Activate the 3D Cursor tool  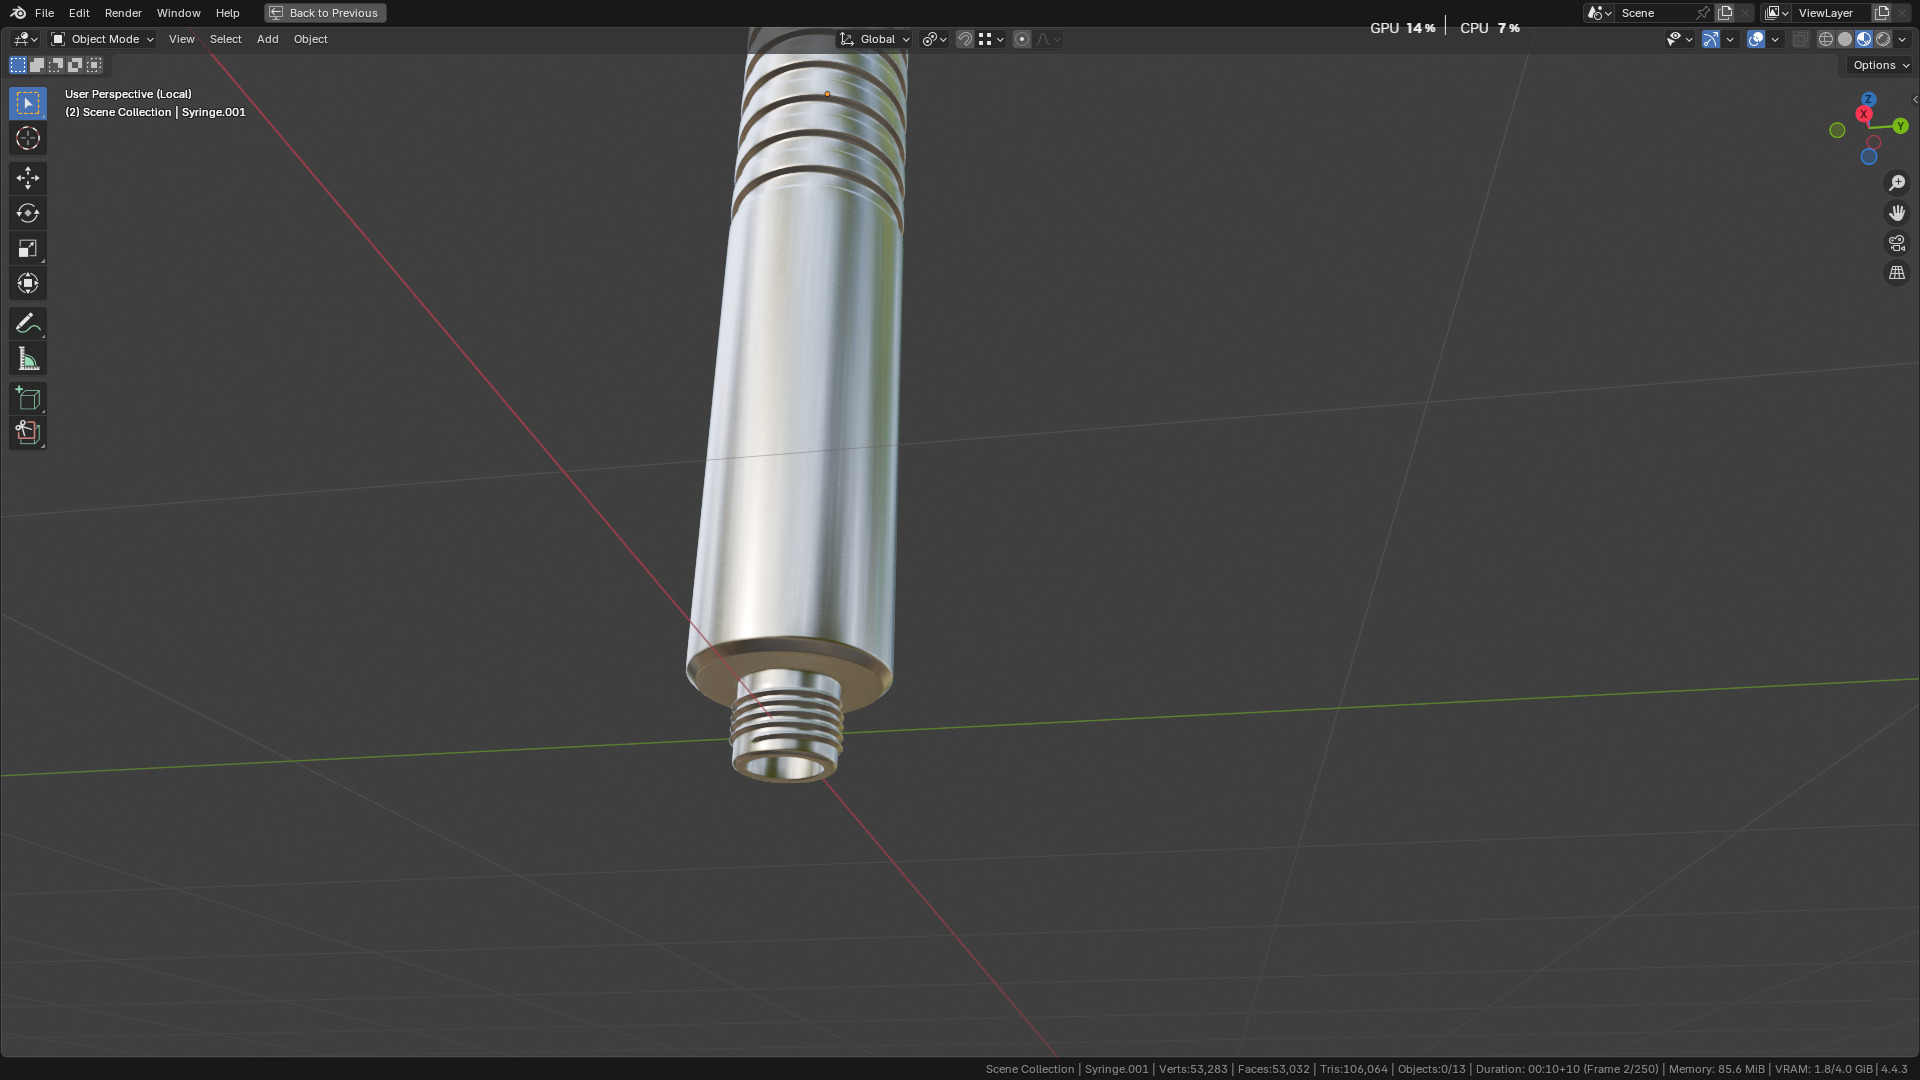pyautogui.click(x=28, y=138)
